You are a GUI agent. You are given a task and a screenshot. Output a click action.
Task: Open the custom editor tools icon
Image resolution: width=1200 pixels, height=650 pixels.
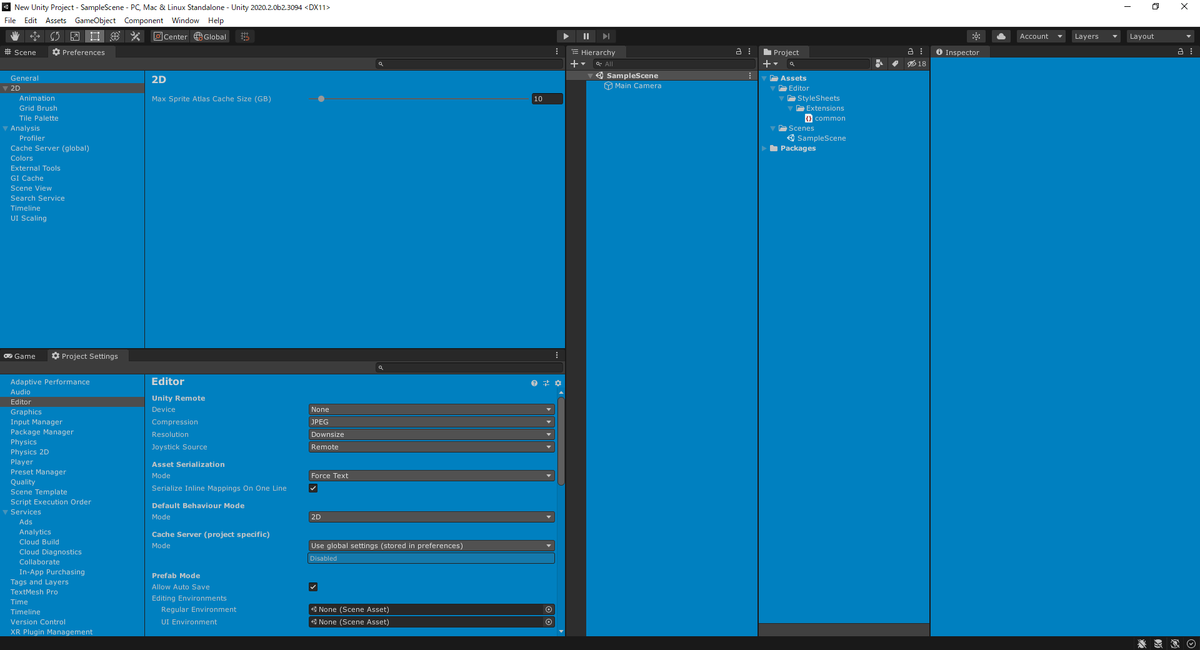(x=136, y=36)
